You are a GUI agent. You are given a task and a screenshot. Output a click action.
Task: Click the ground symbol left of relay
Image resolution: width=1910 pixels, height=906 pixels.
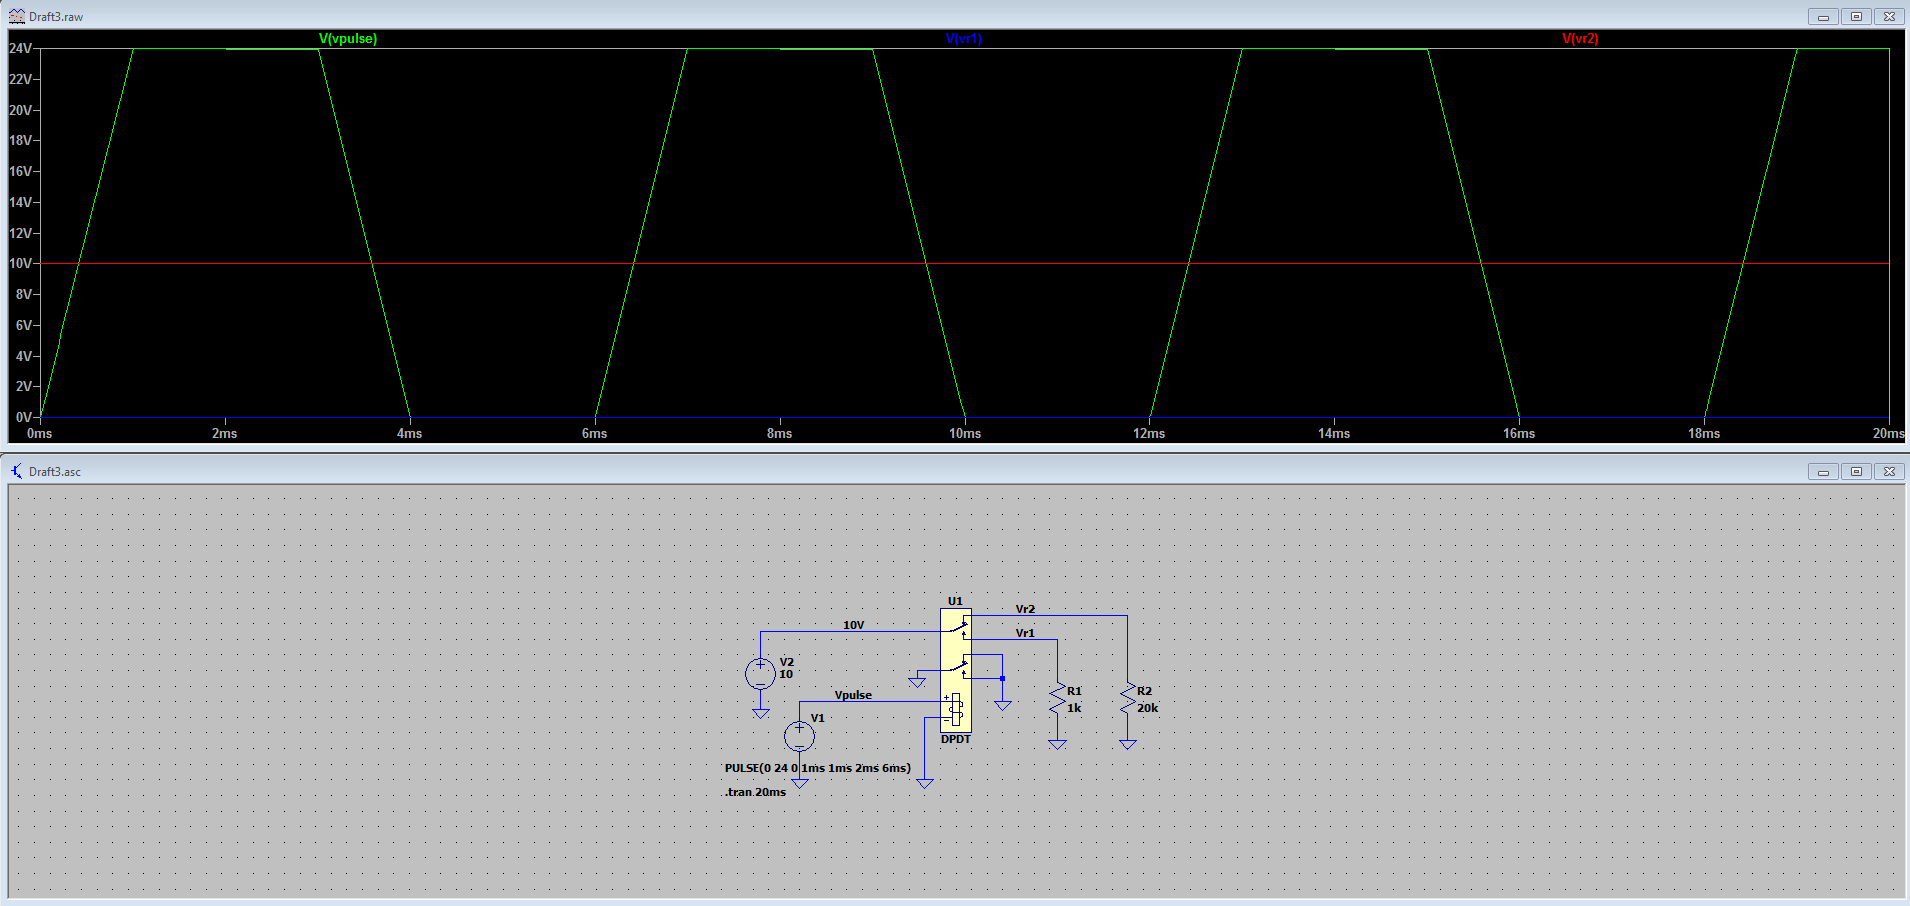pyautogui.click(x=917, y=682)
